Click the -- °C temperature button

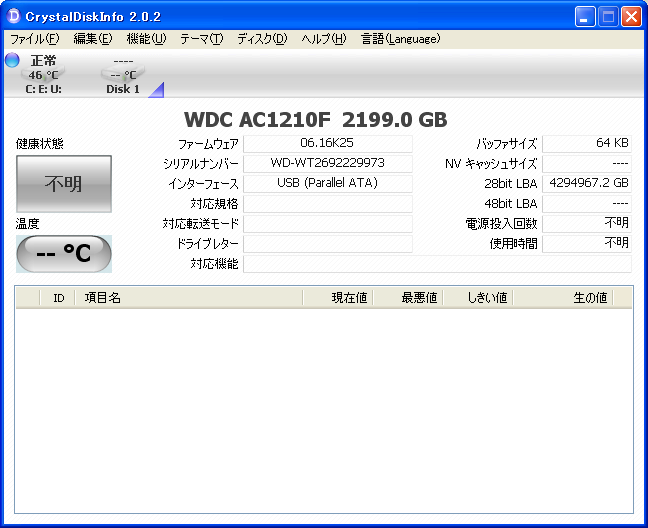64,254
